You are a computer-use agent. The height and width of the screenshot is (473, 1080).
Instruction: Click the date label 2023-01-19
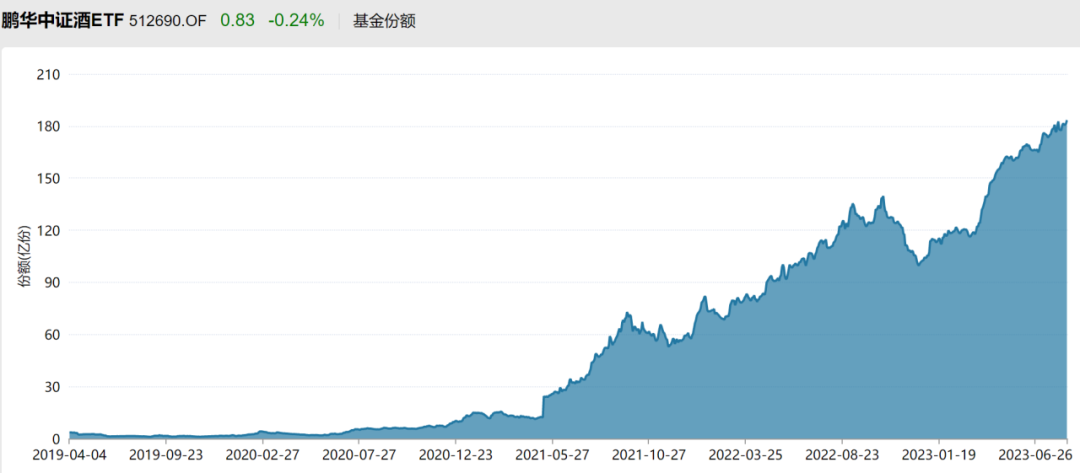click(938, 456)
